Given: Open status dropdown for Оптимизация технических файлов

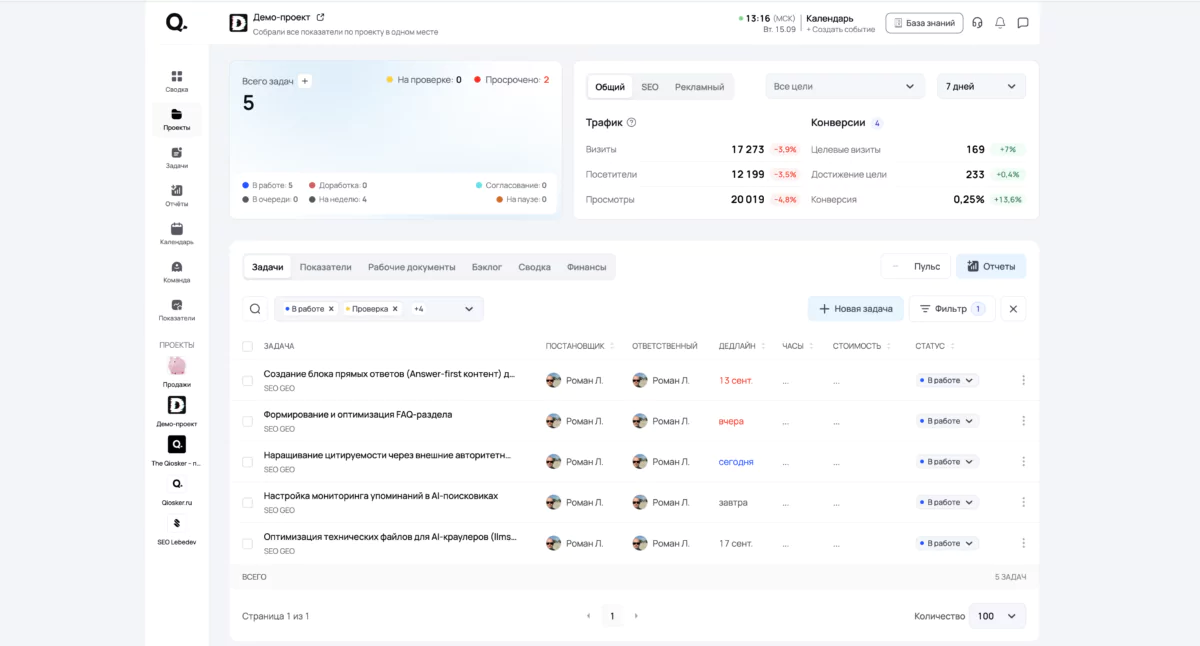Looking at the screenshot, I should pos(948,543).
